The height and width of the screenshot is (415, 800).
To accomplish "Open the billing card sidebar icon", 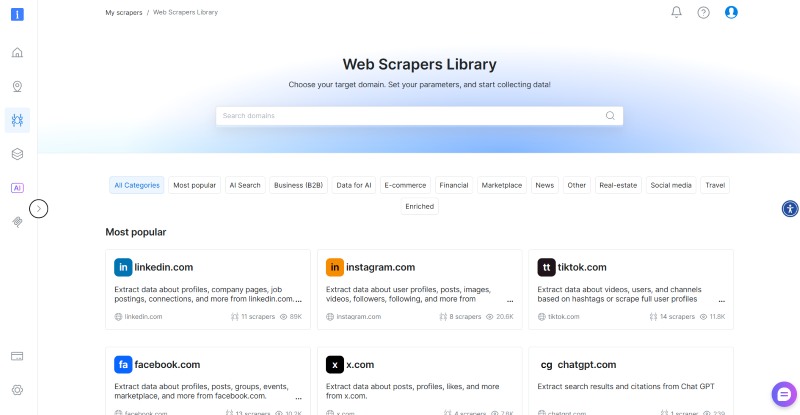I will (x=17, y=356).
